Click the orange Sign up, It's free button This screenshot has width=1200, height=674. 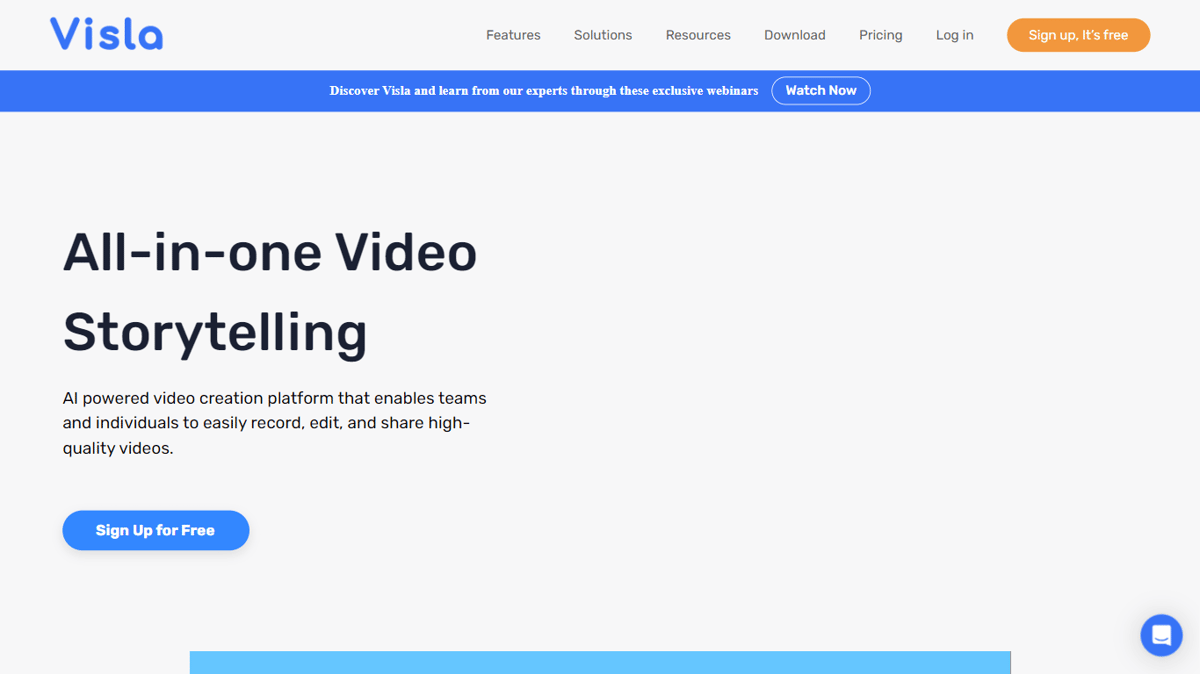pos(1078,35)
